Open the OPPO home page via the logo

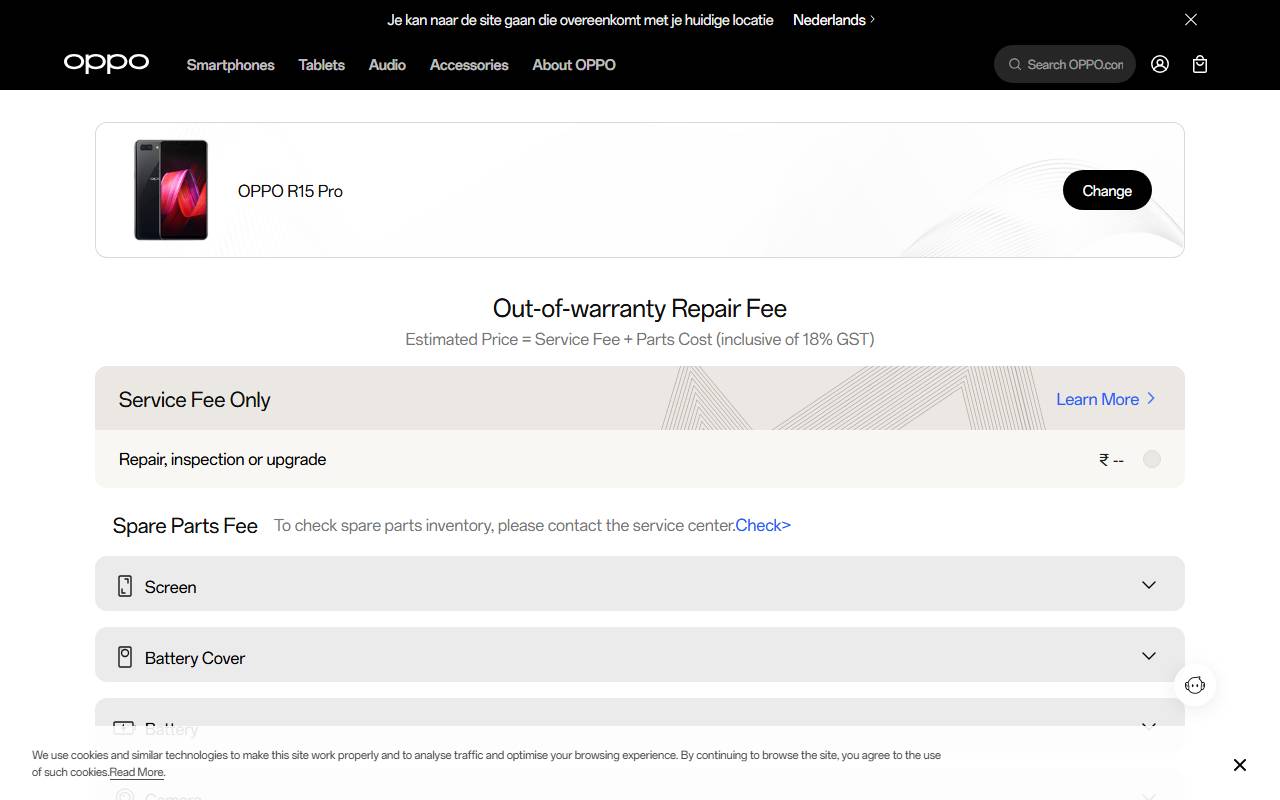pos(106,64)
